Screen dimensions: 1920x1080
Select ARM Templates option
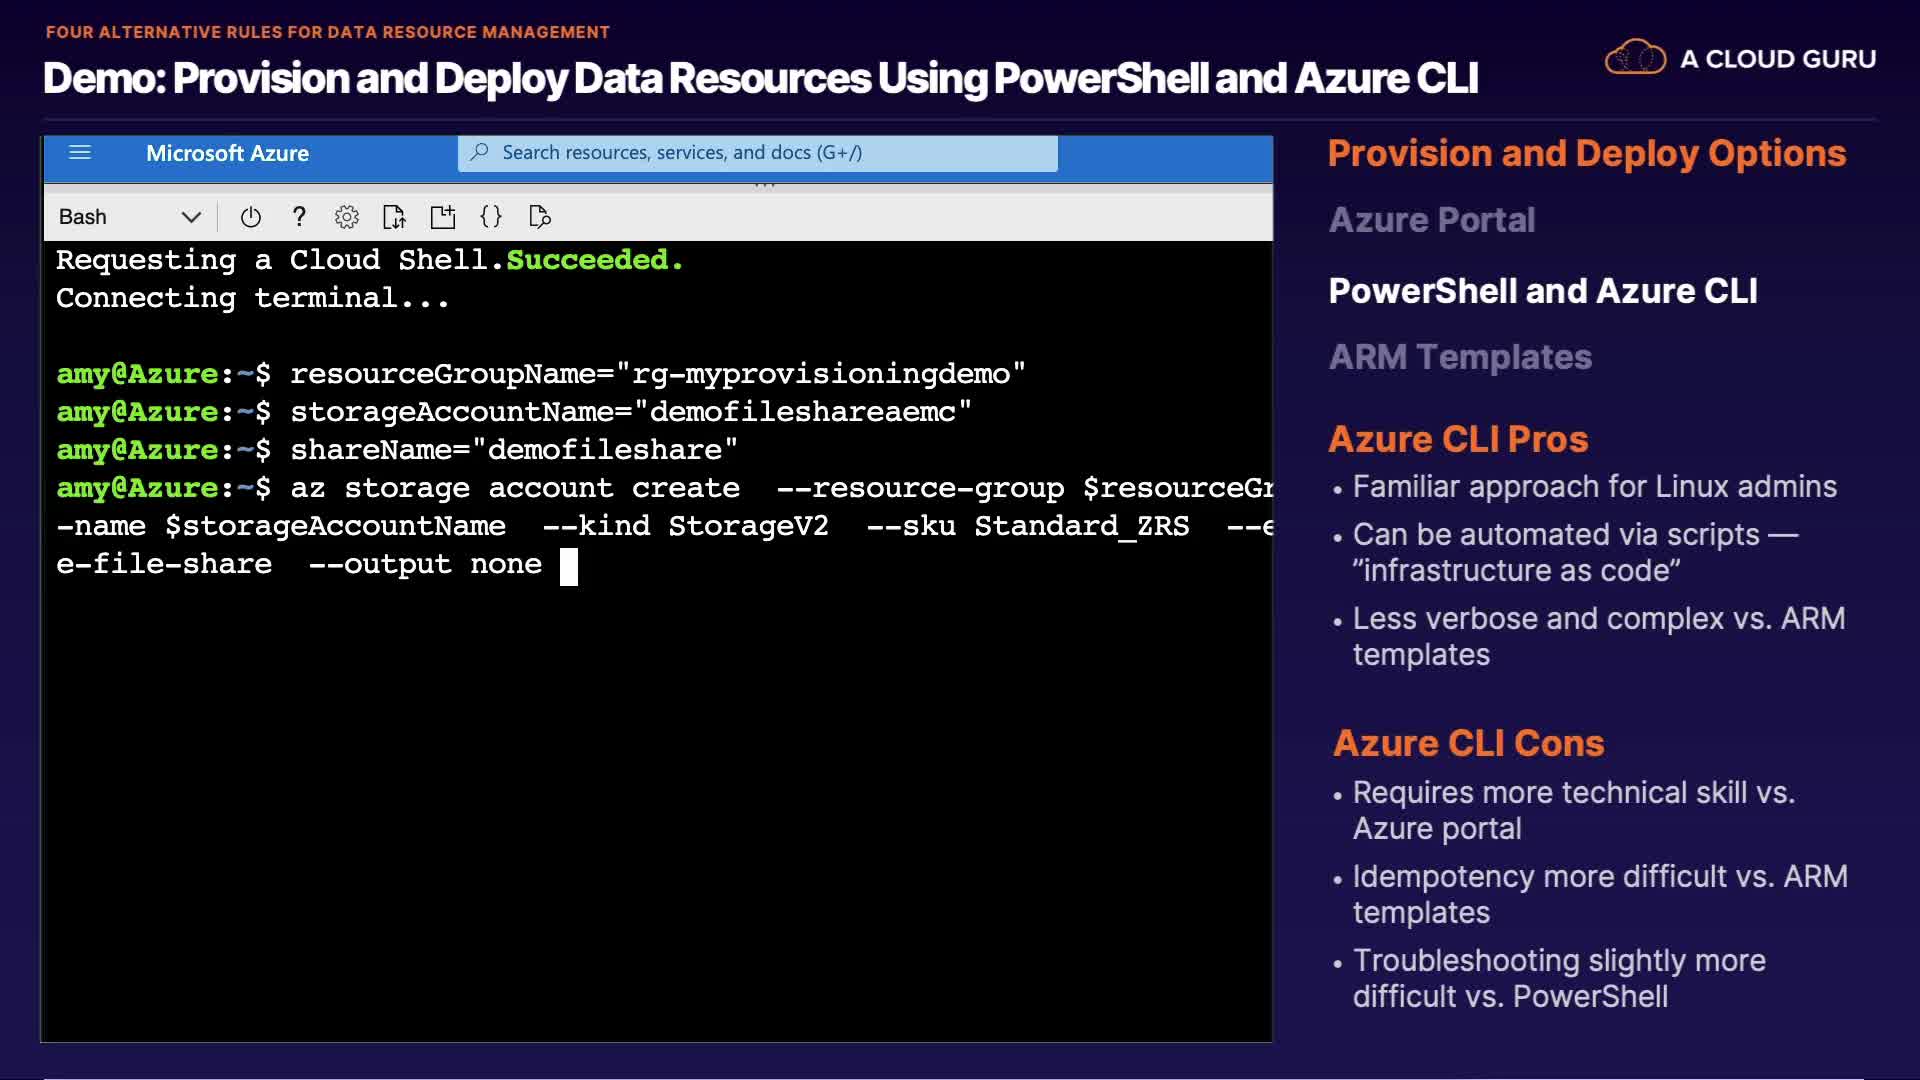(x=1459, y=357)
